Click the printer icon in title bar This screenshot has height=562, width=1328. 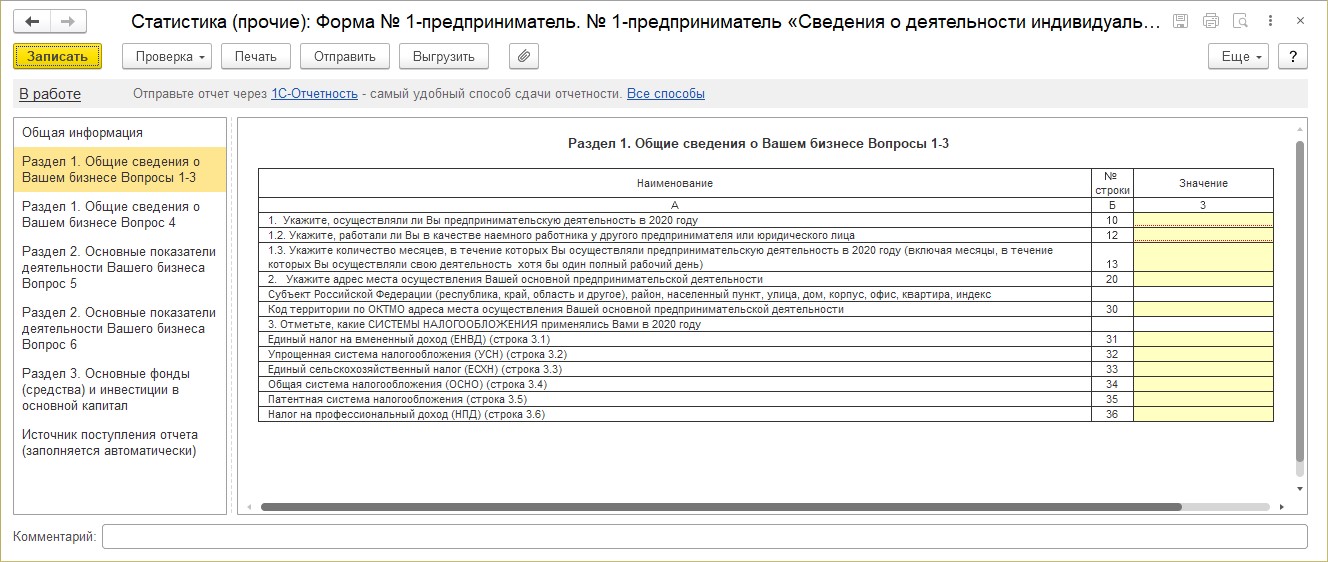coord(1211,21)
